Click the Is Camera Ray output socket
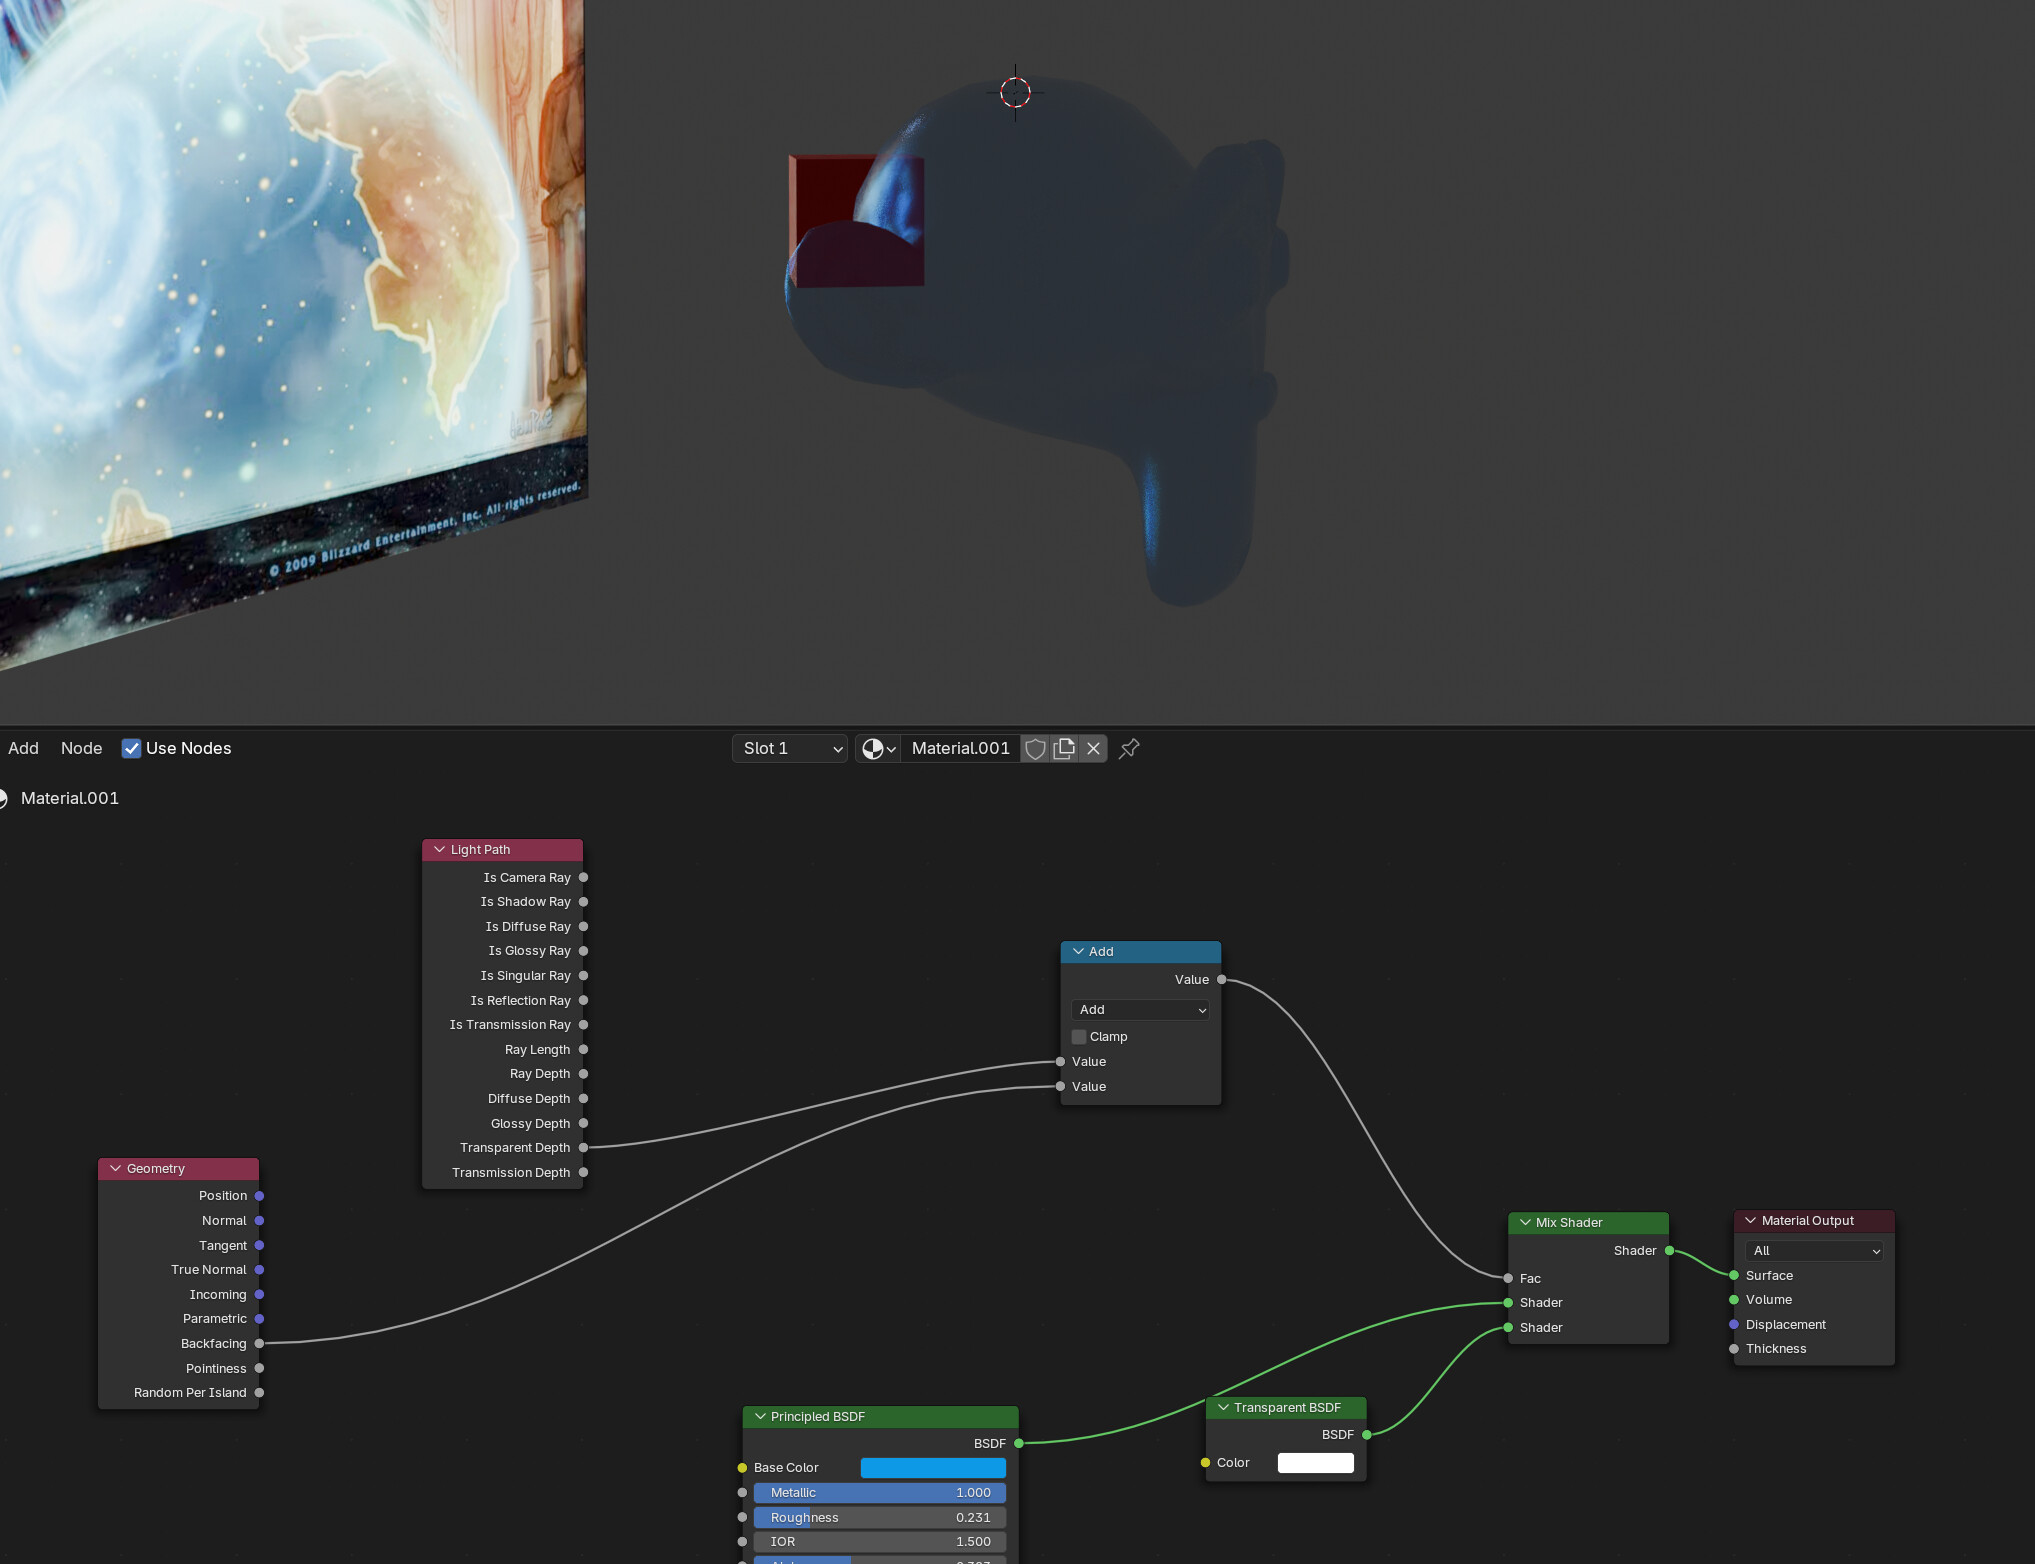The image size is (2035, 1564). click(x=583, y=877)
